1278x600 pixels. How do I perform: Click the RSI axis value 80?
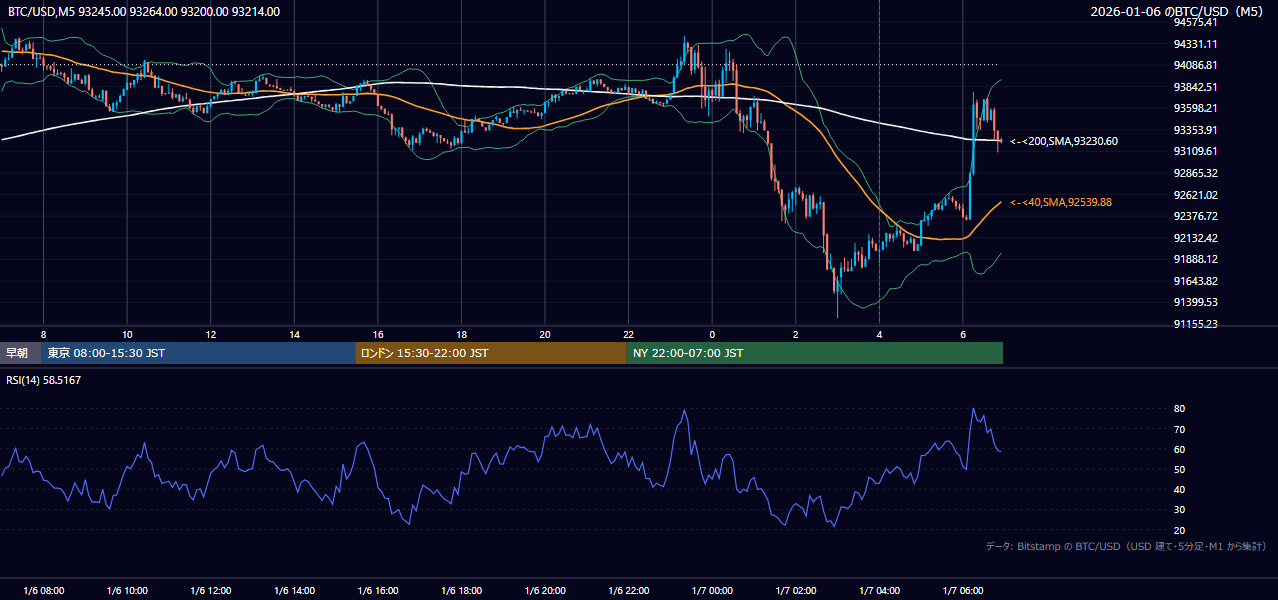(x=1179, y=409)
